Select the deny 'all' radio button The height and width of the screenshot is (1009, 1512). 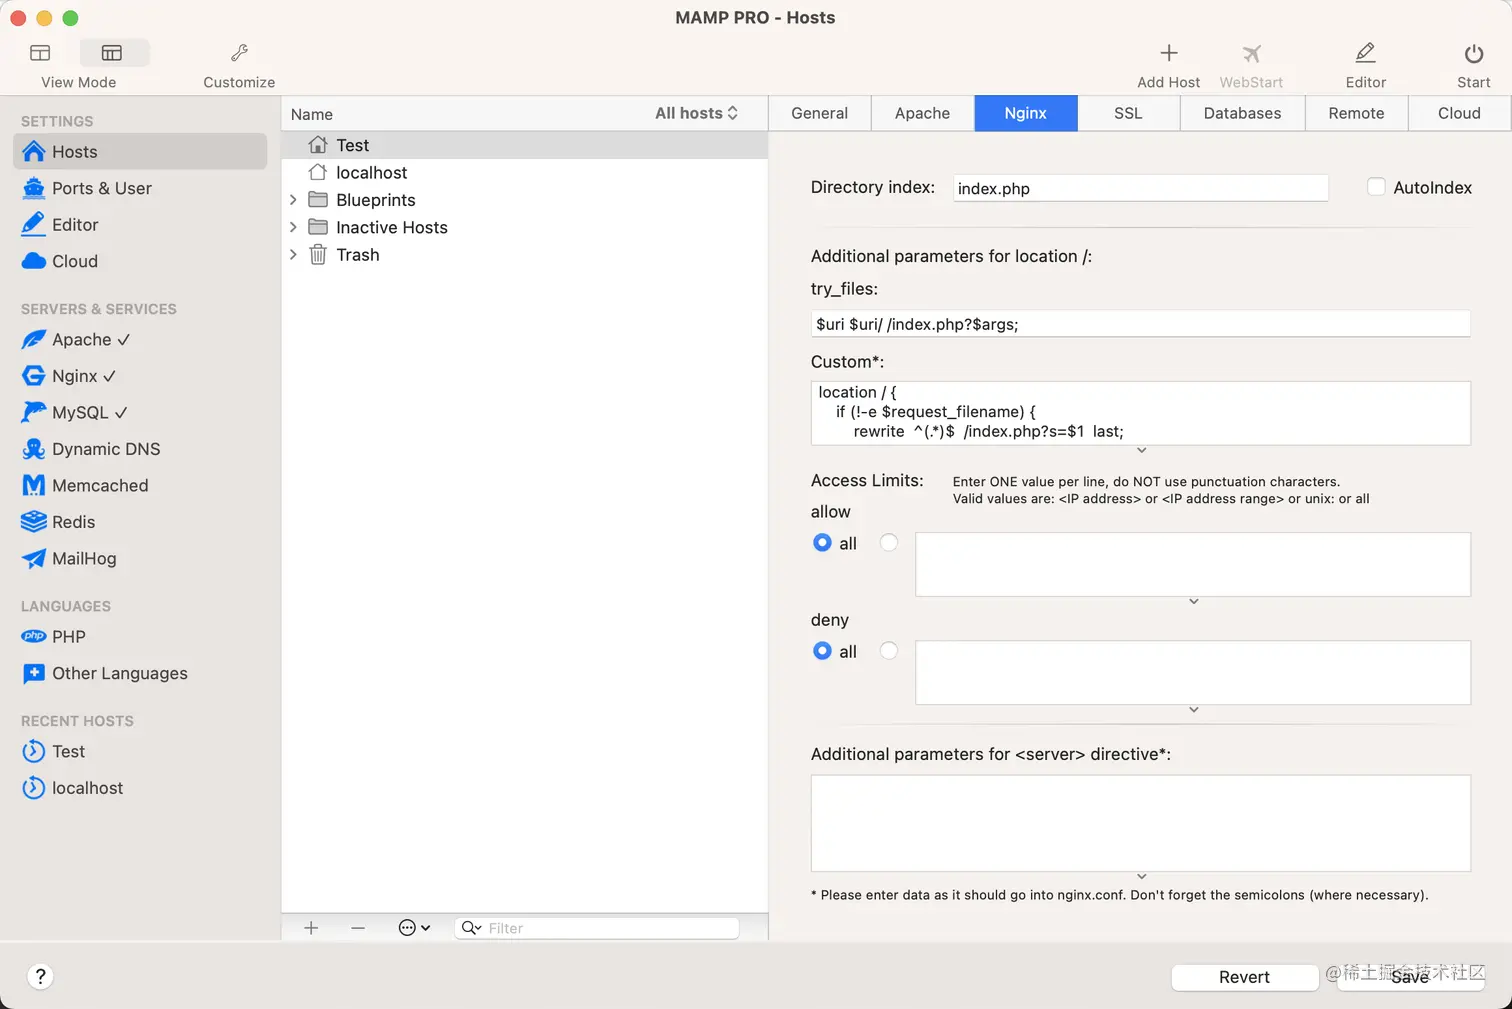[822, 651]
